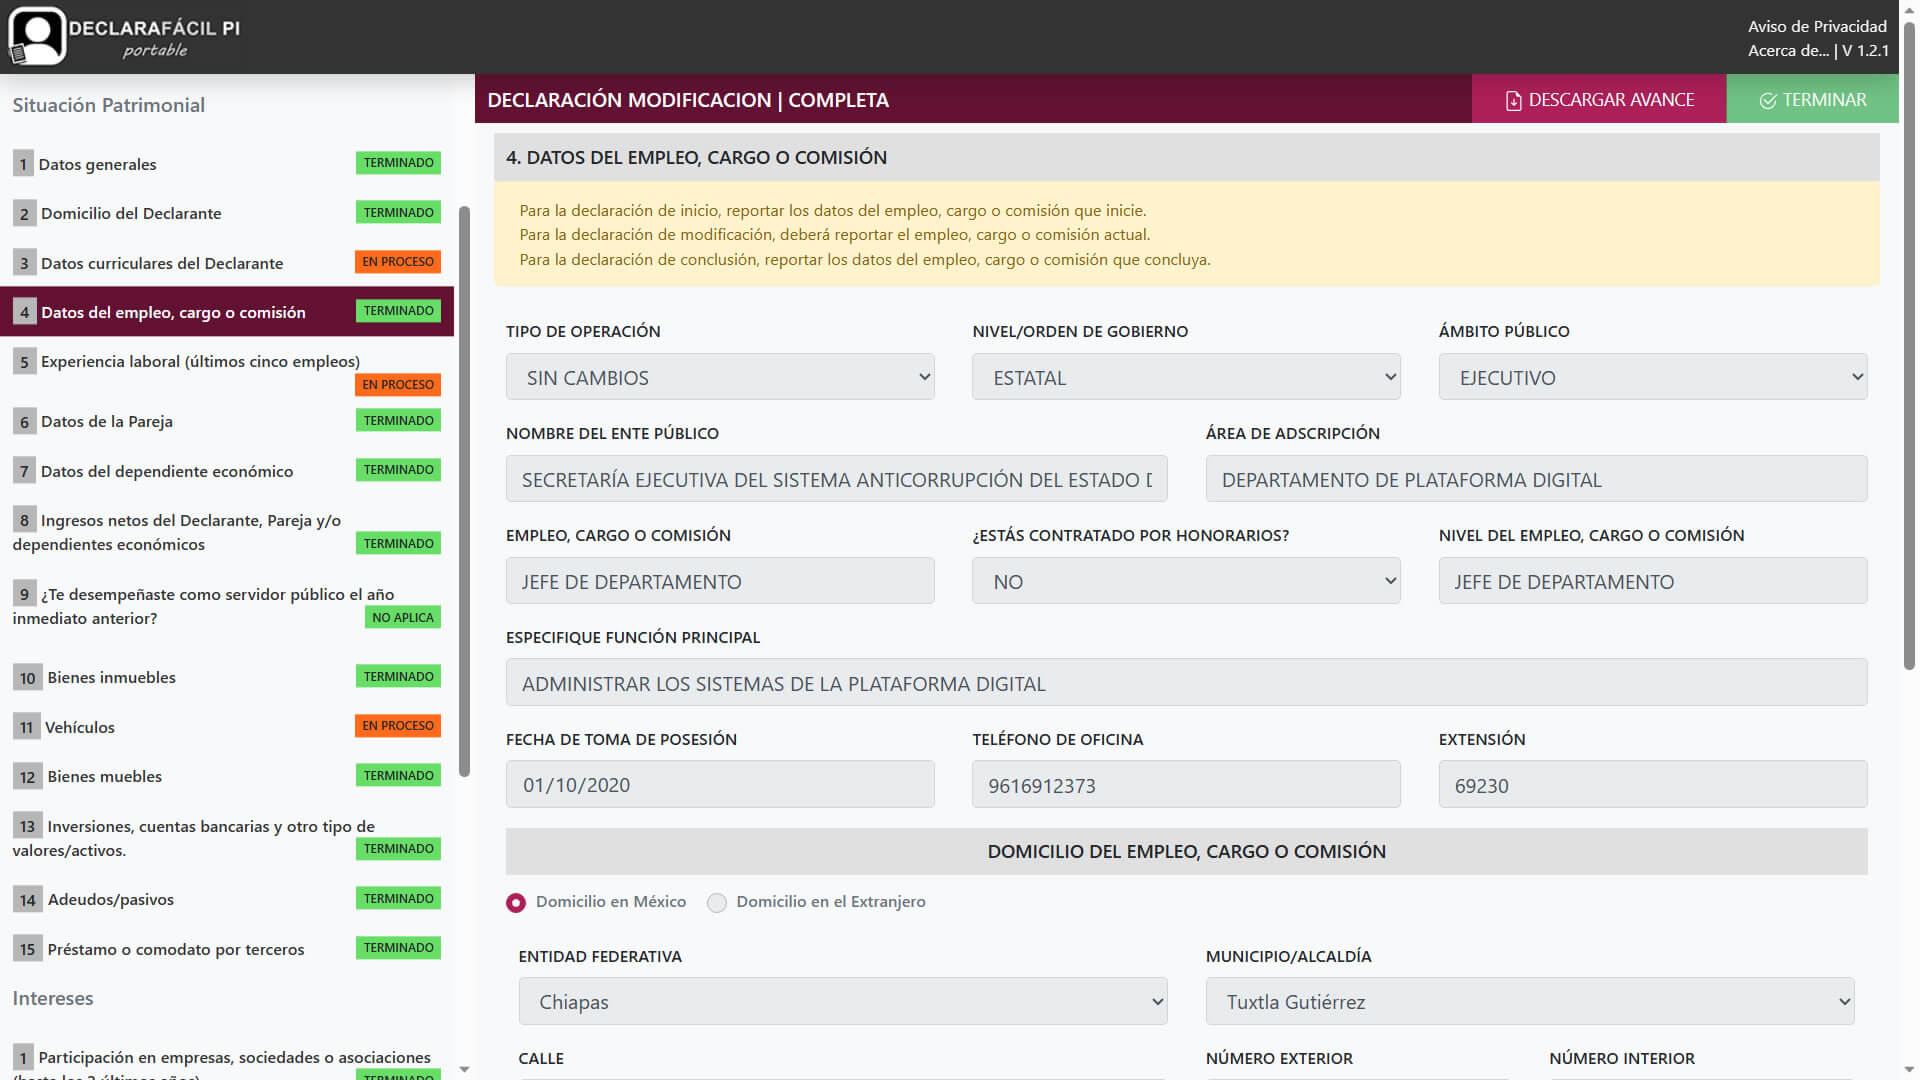
Task: Click the download icon in Descargar Avance
Action: click(1513, 101)
